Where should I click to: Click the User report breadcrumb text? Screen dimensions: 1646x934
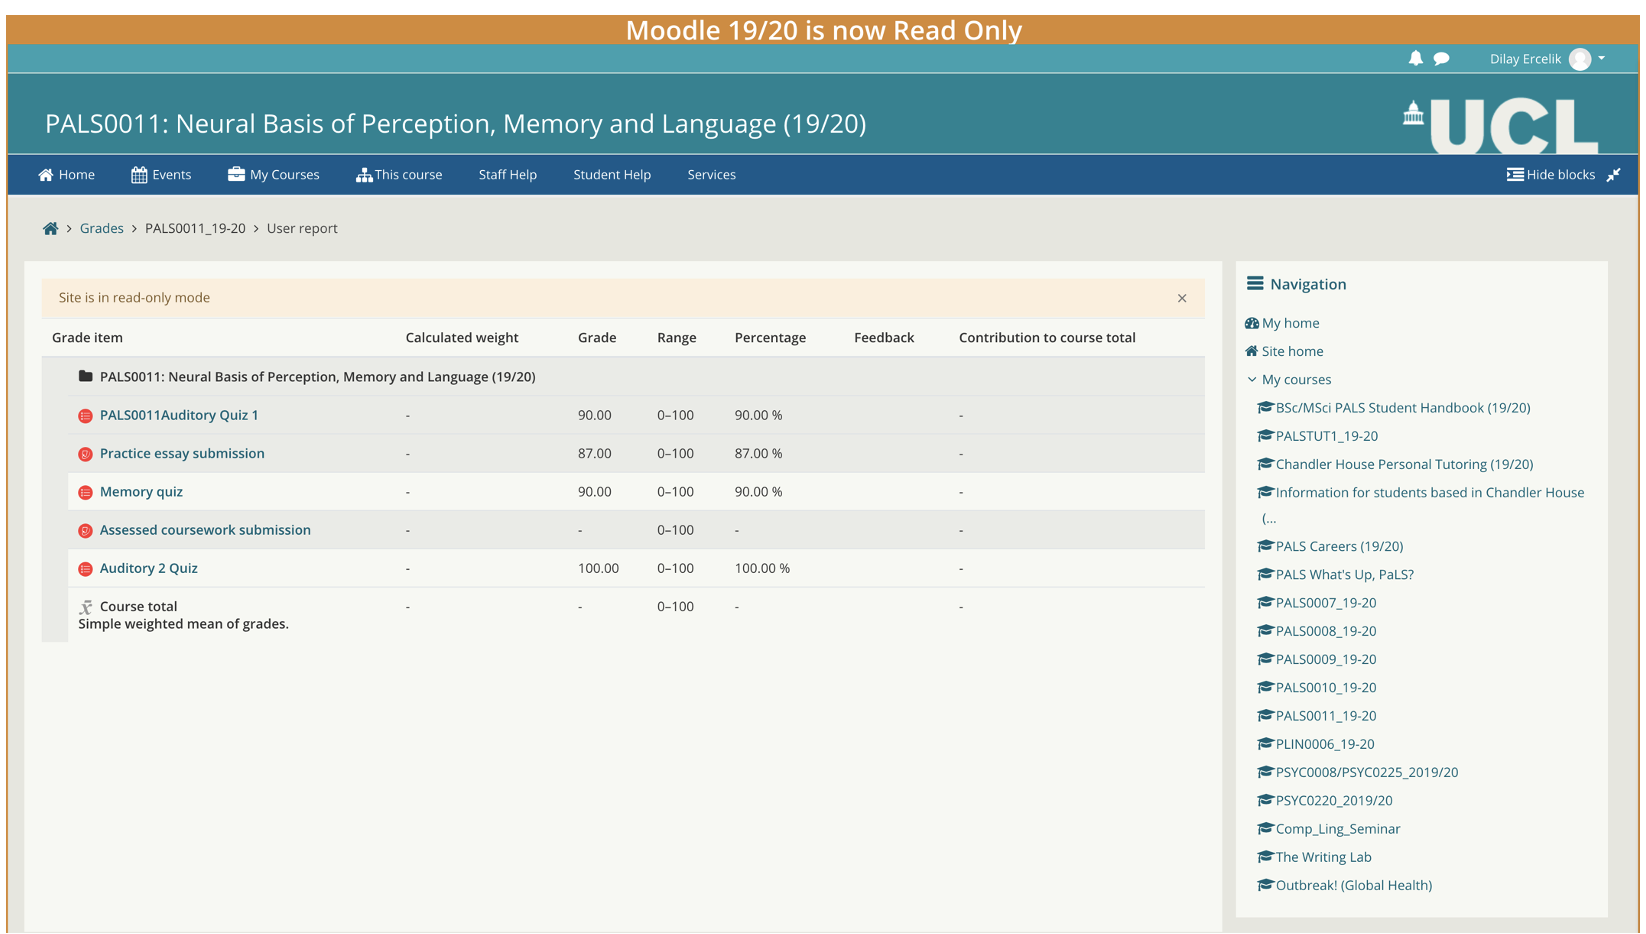pyautogui.click(x=302, y=228)
